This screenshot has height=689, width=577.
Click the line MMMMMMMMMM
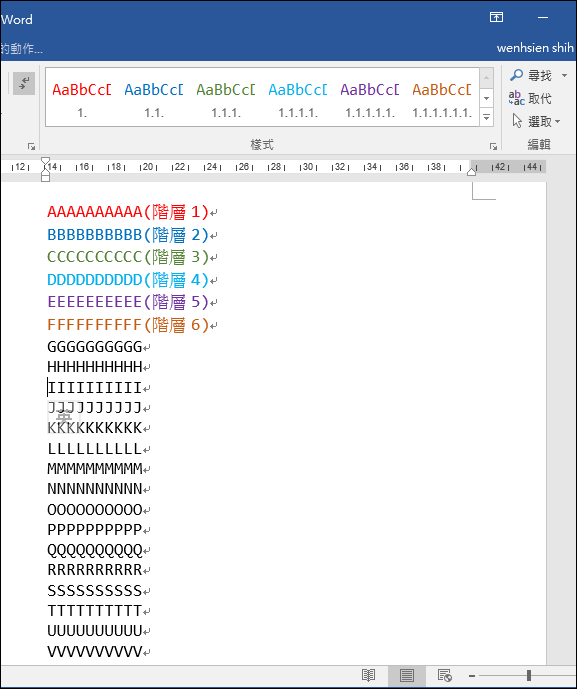pyautogui.click(x=95, y=469)
